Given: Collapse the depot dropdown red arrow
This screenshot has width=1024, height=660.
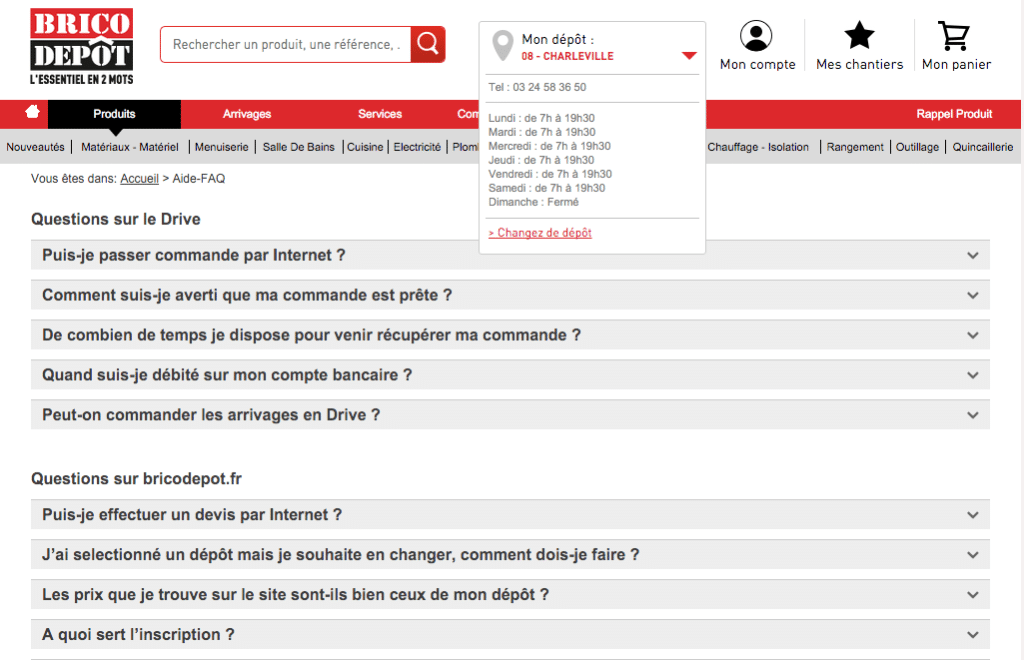Looking at the screenshot, I should click(x=689, y=56).
